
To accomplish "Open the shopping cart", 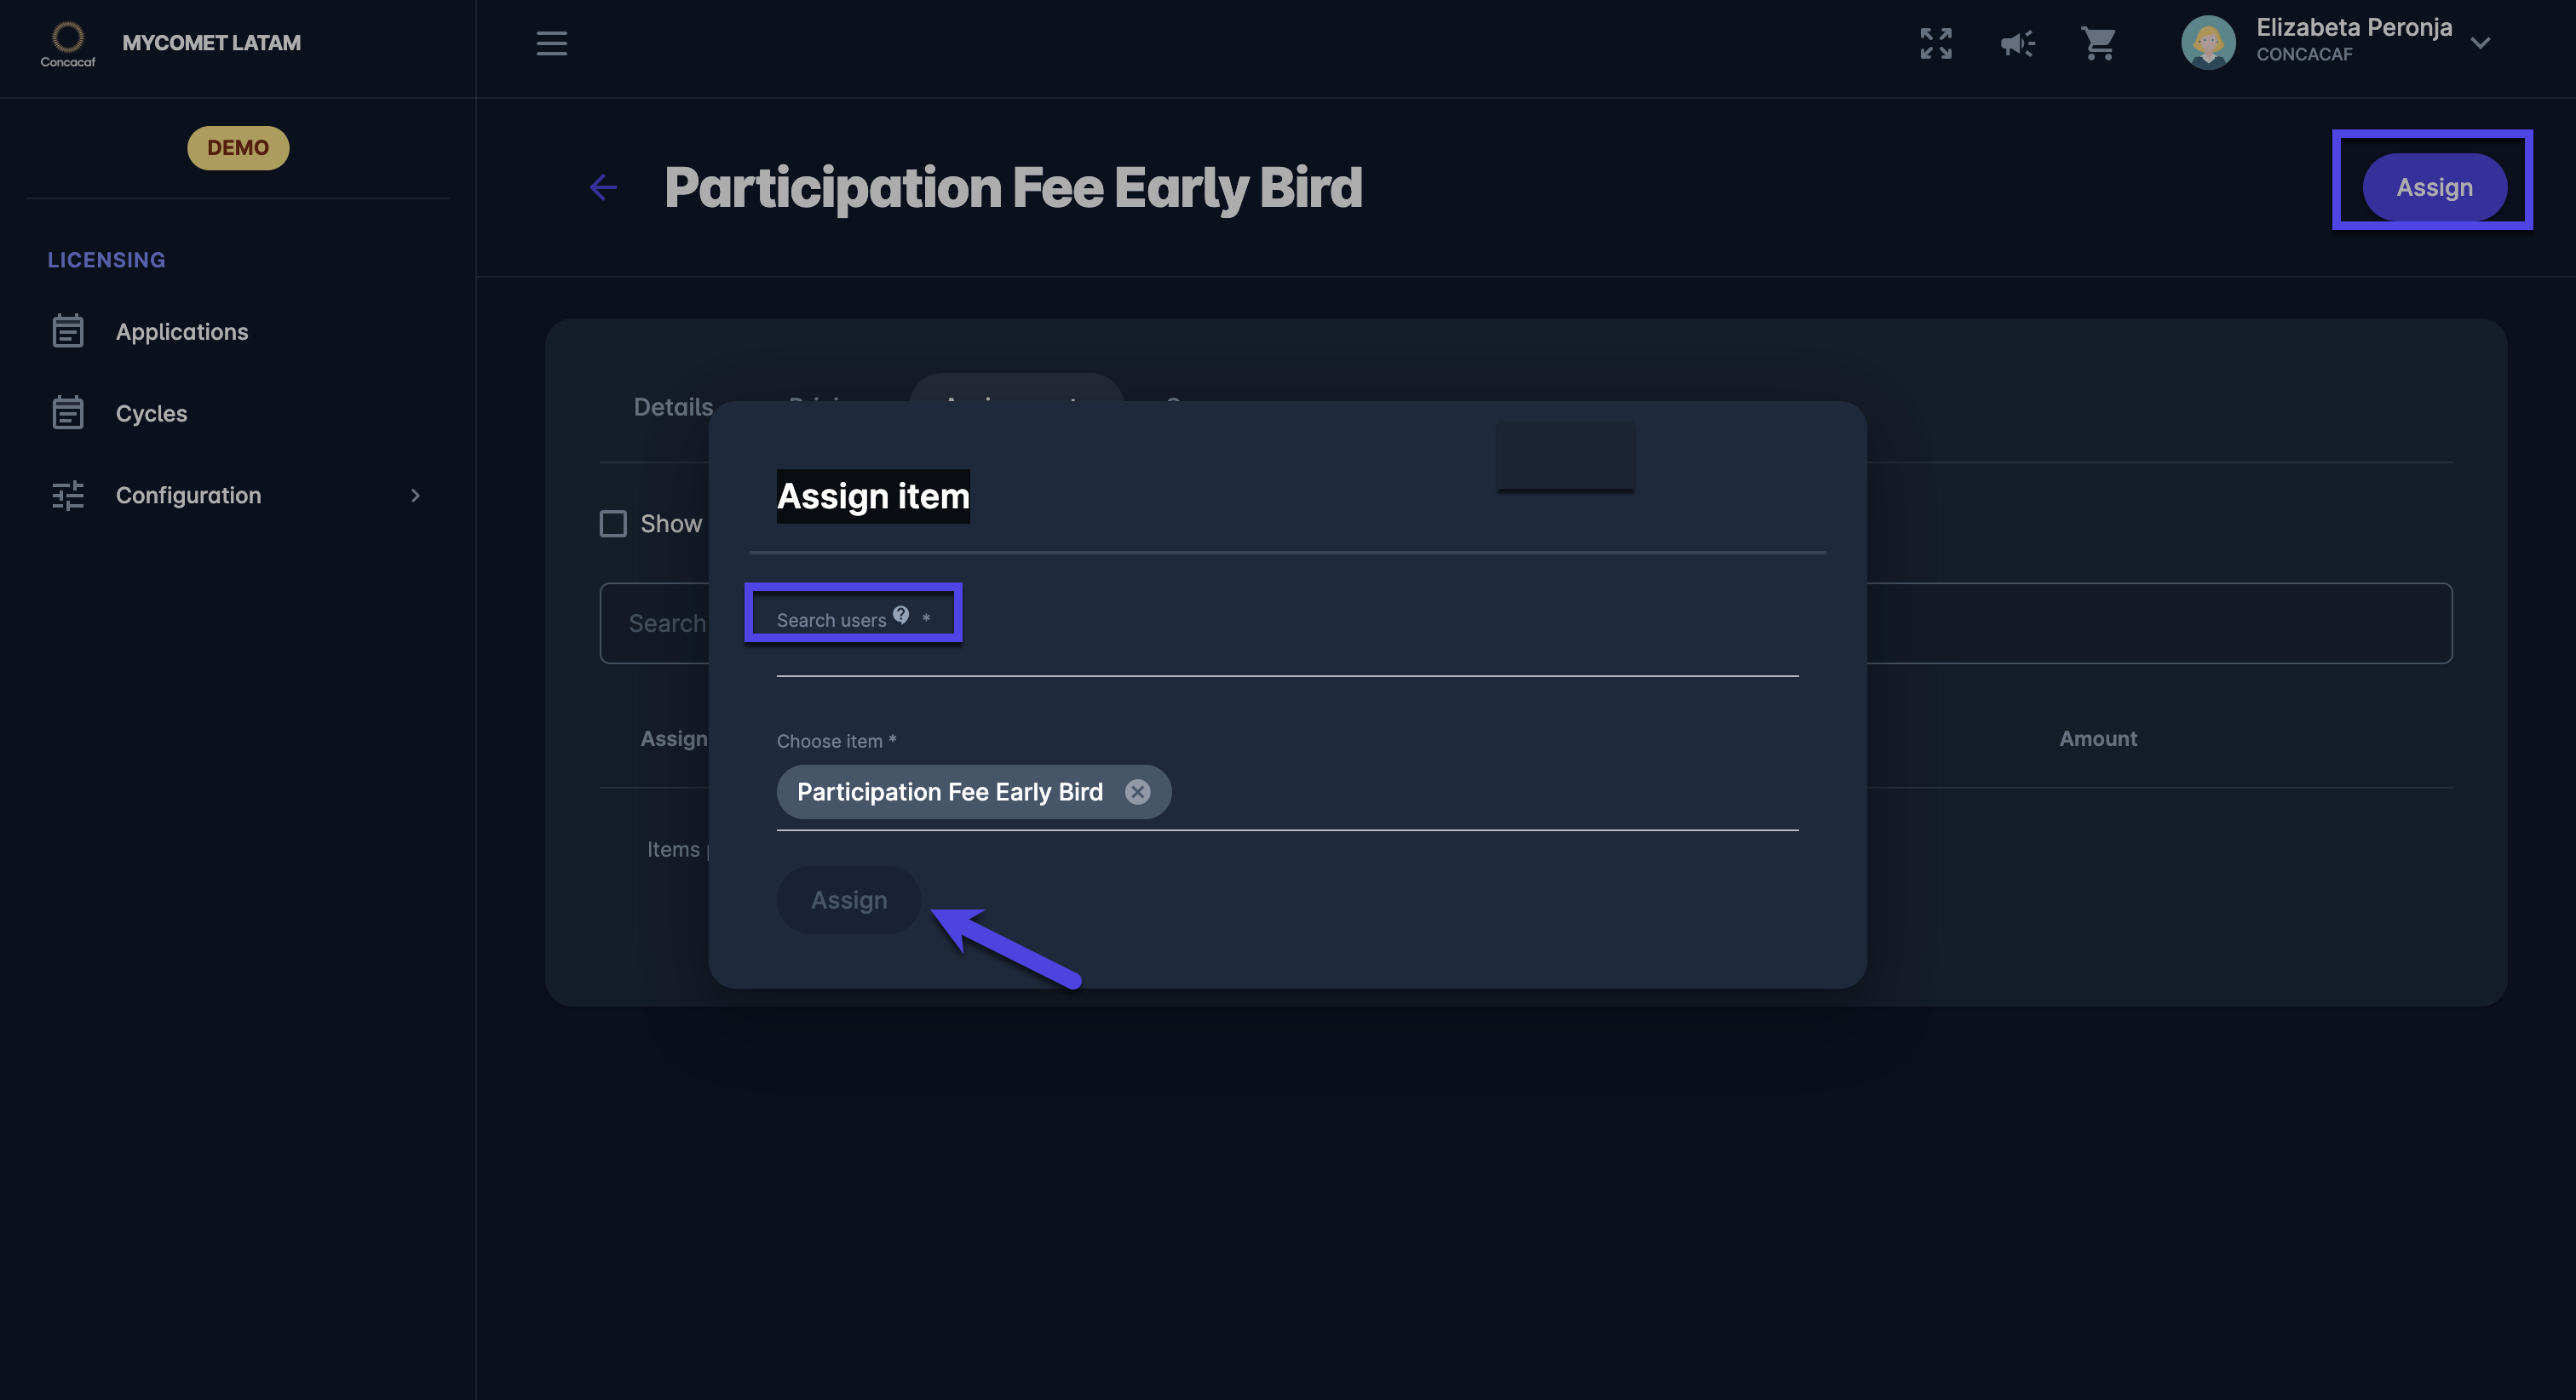I will (x=2098, y=43).
